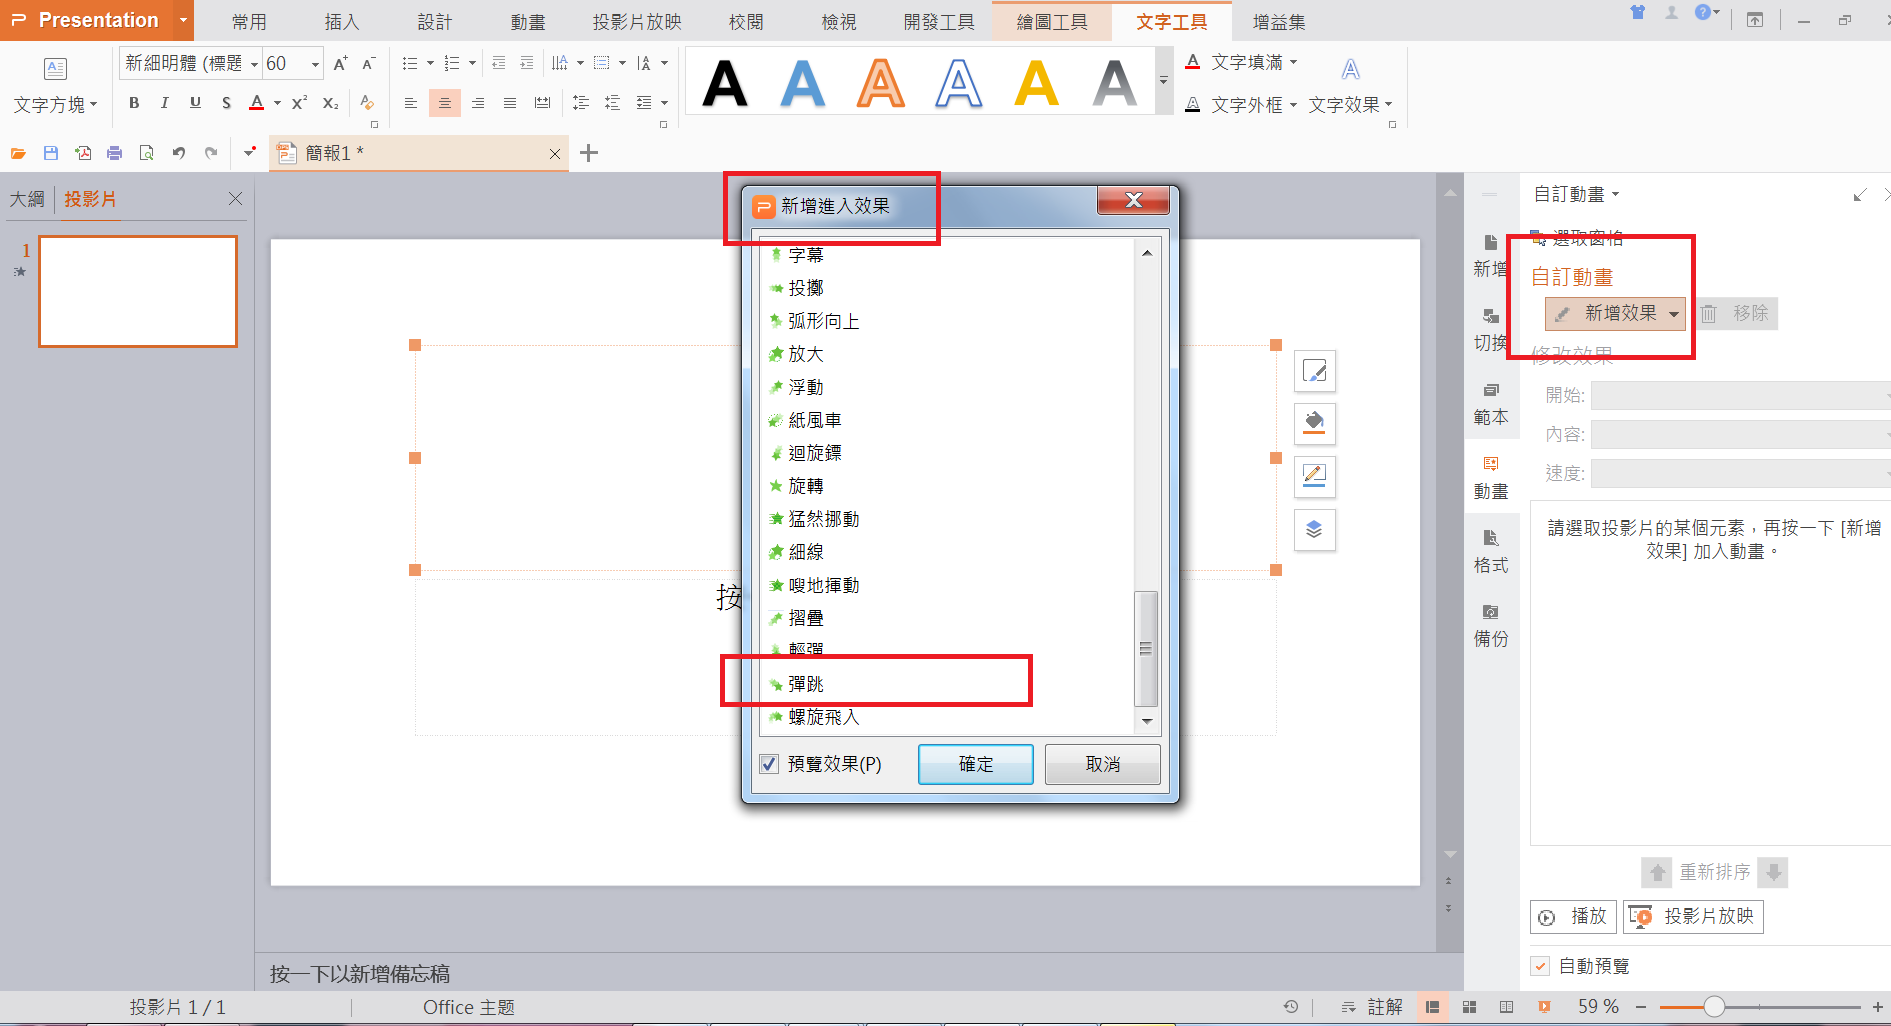Open the 插入 ribbon tab
The width and height of the screenshot is (1891, 1026).
tap(342, 21)
